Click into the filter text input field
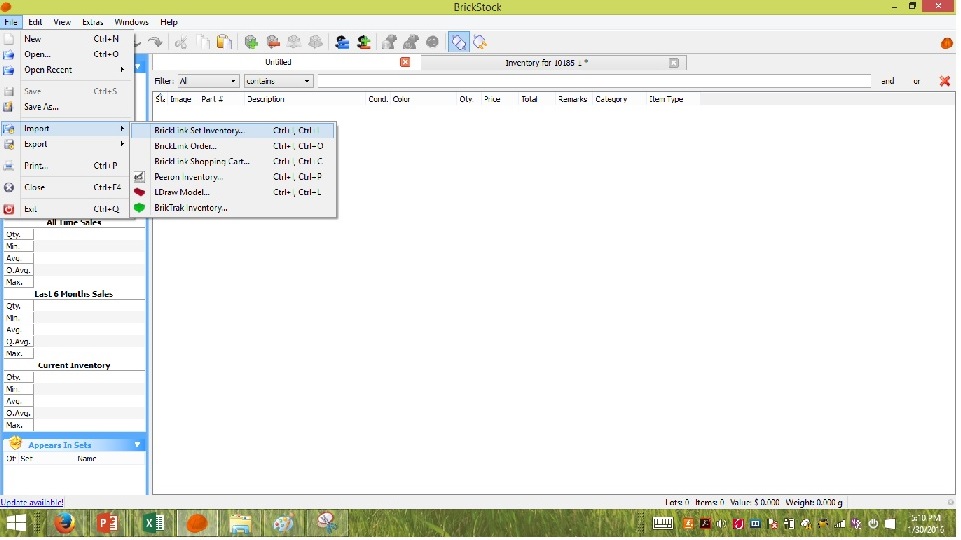 pyautogui.click(x=593, y=81)
